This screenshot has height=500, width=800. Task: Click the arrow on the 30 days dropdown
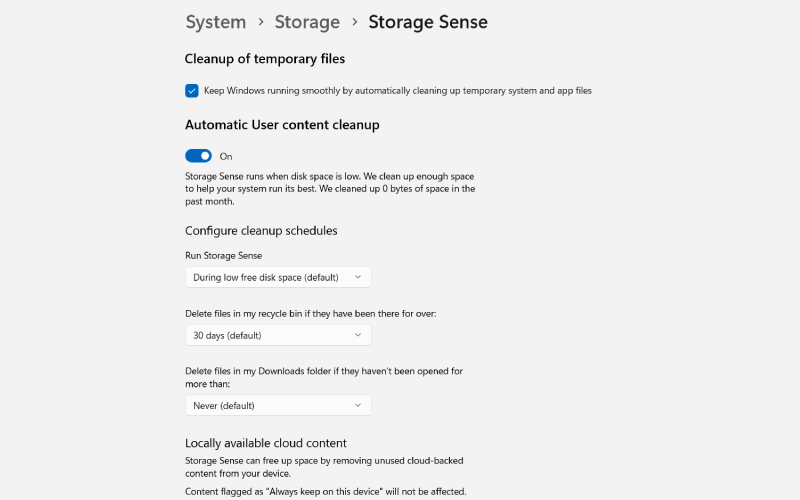click(358, 335)
